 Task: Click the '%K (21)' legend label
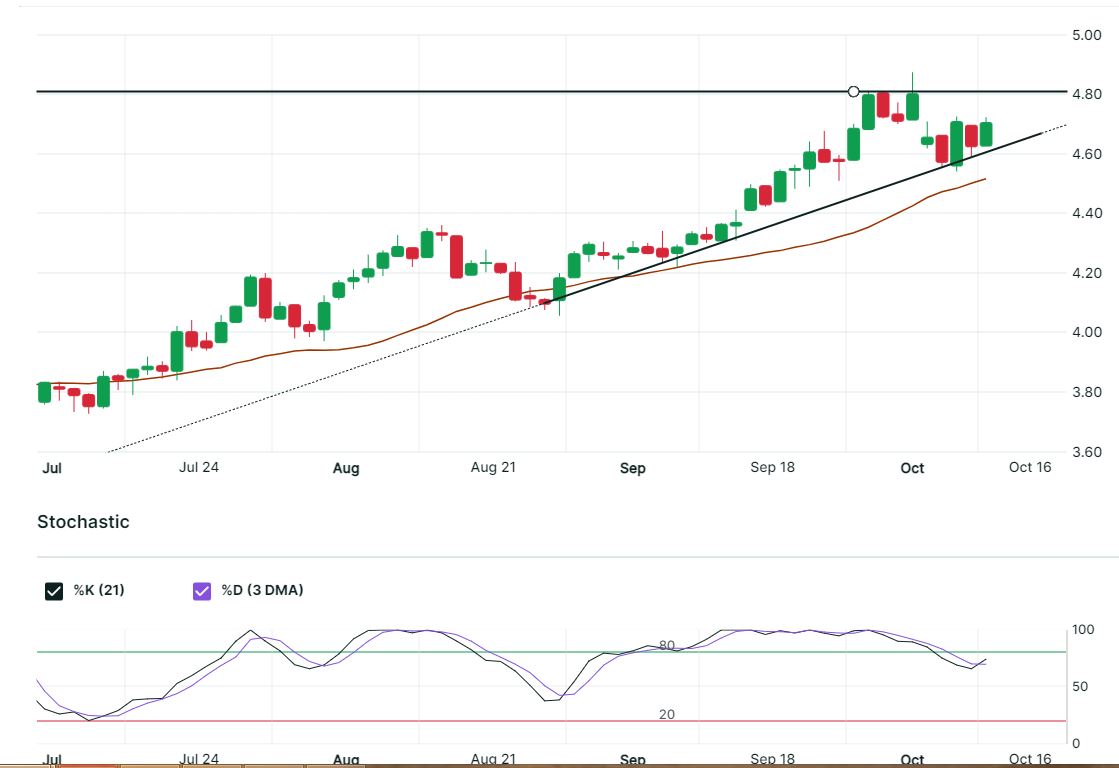click(99, 590)
